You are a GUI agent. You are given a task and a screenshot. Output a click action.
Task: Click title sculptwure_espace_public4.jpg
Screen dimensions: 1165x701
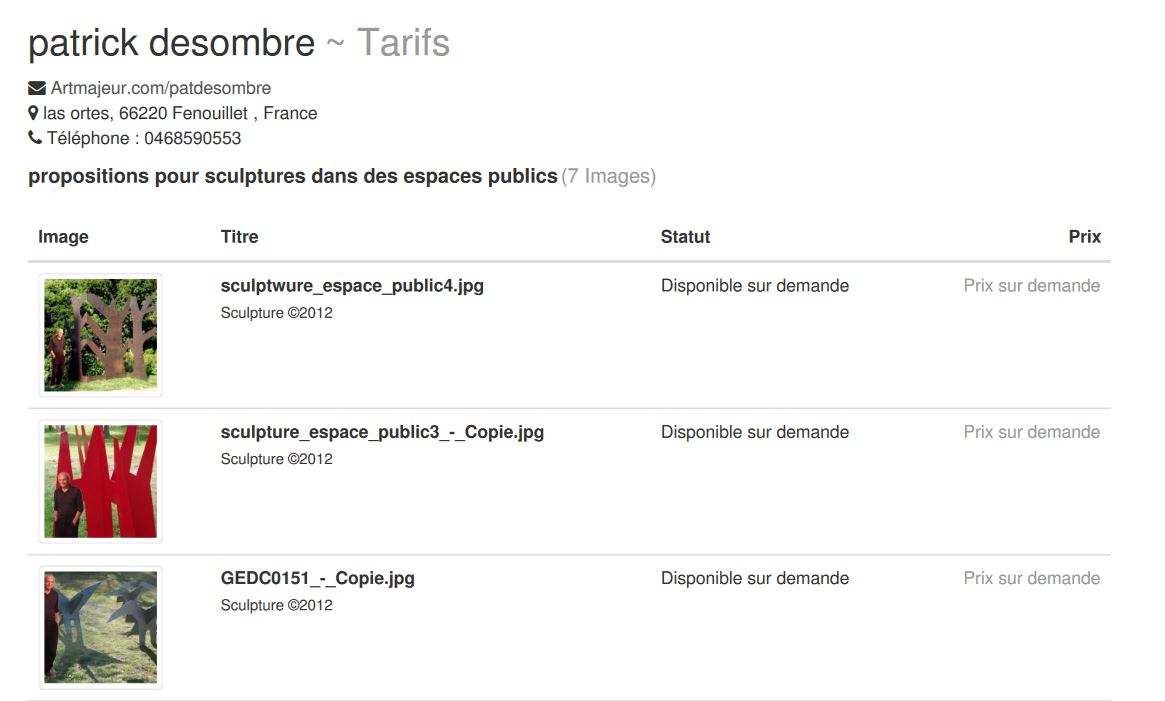coord(352,286)
